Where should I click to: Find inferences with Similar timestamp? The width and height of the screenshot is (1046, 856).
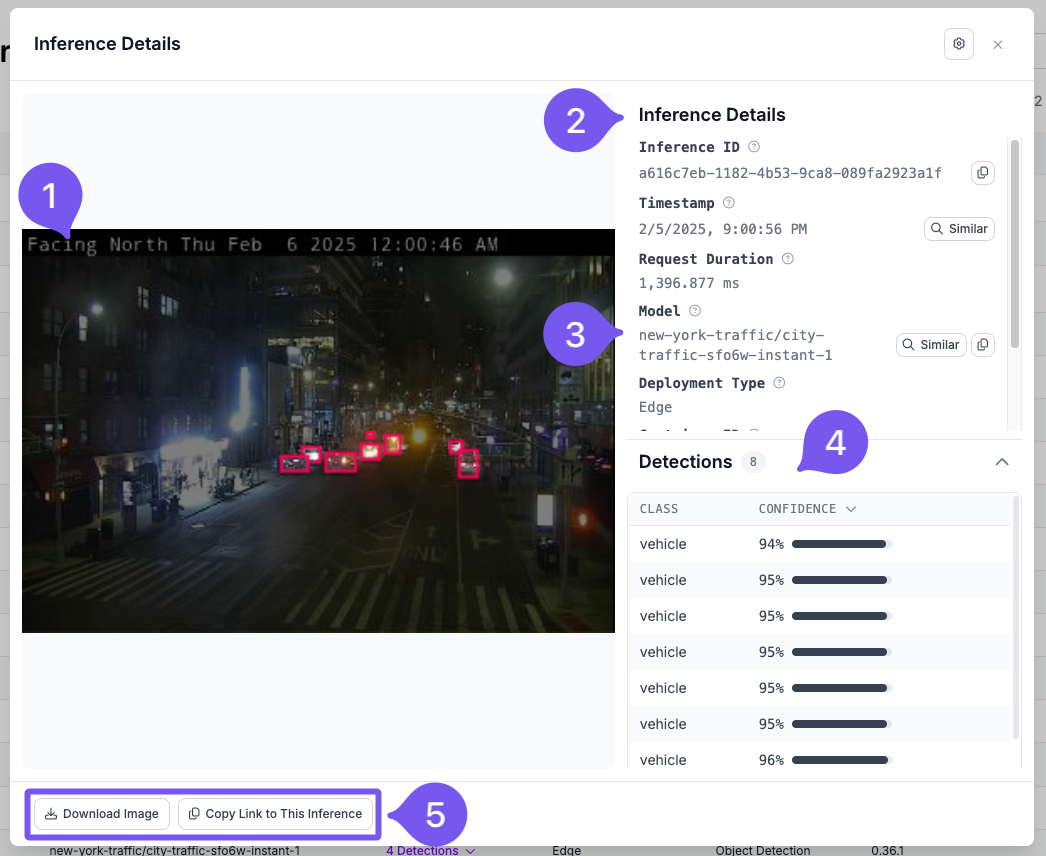click(x=958, y=229)
